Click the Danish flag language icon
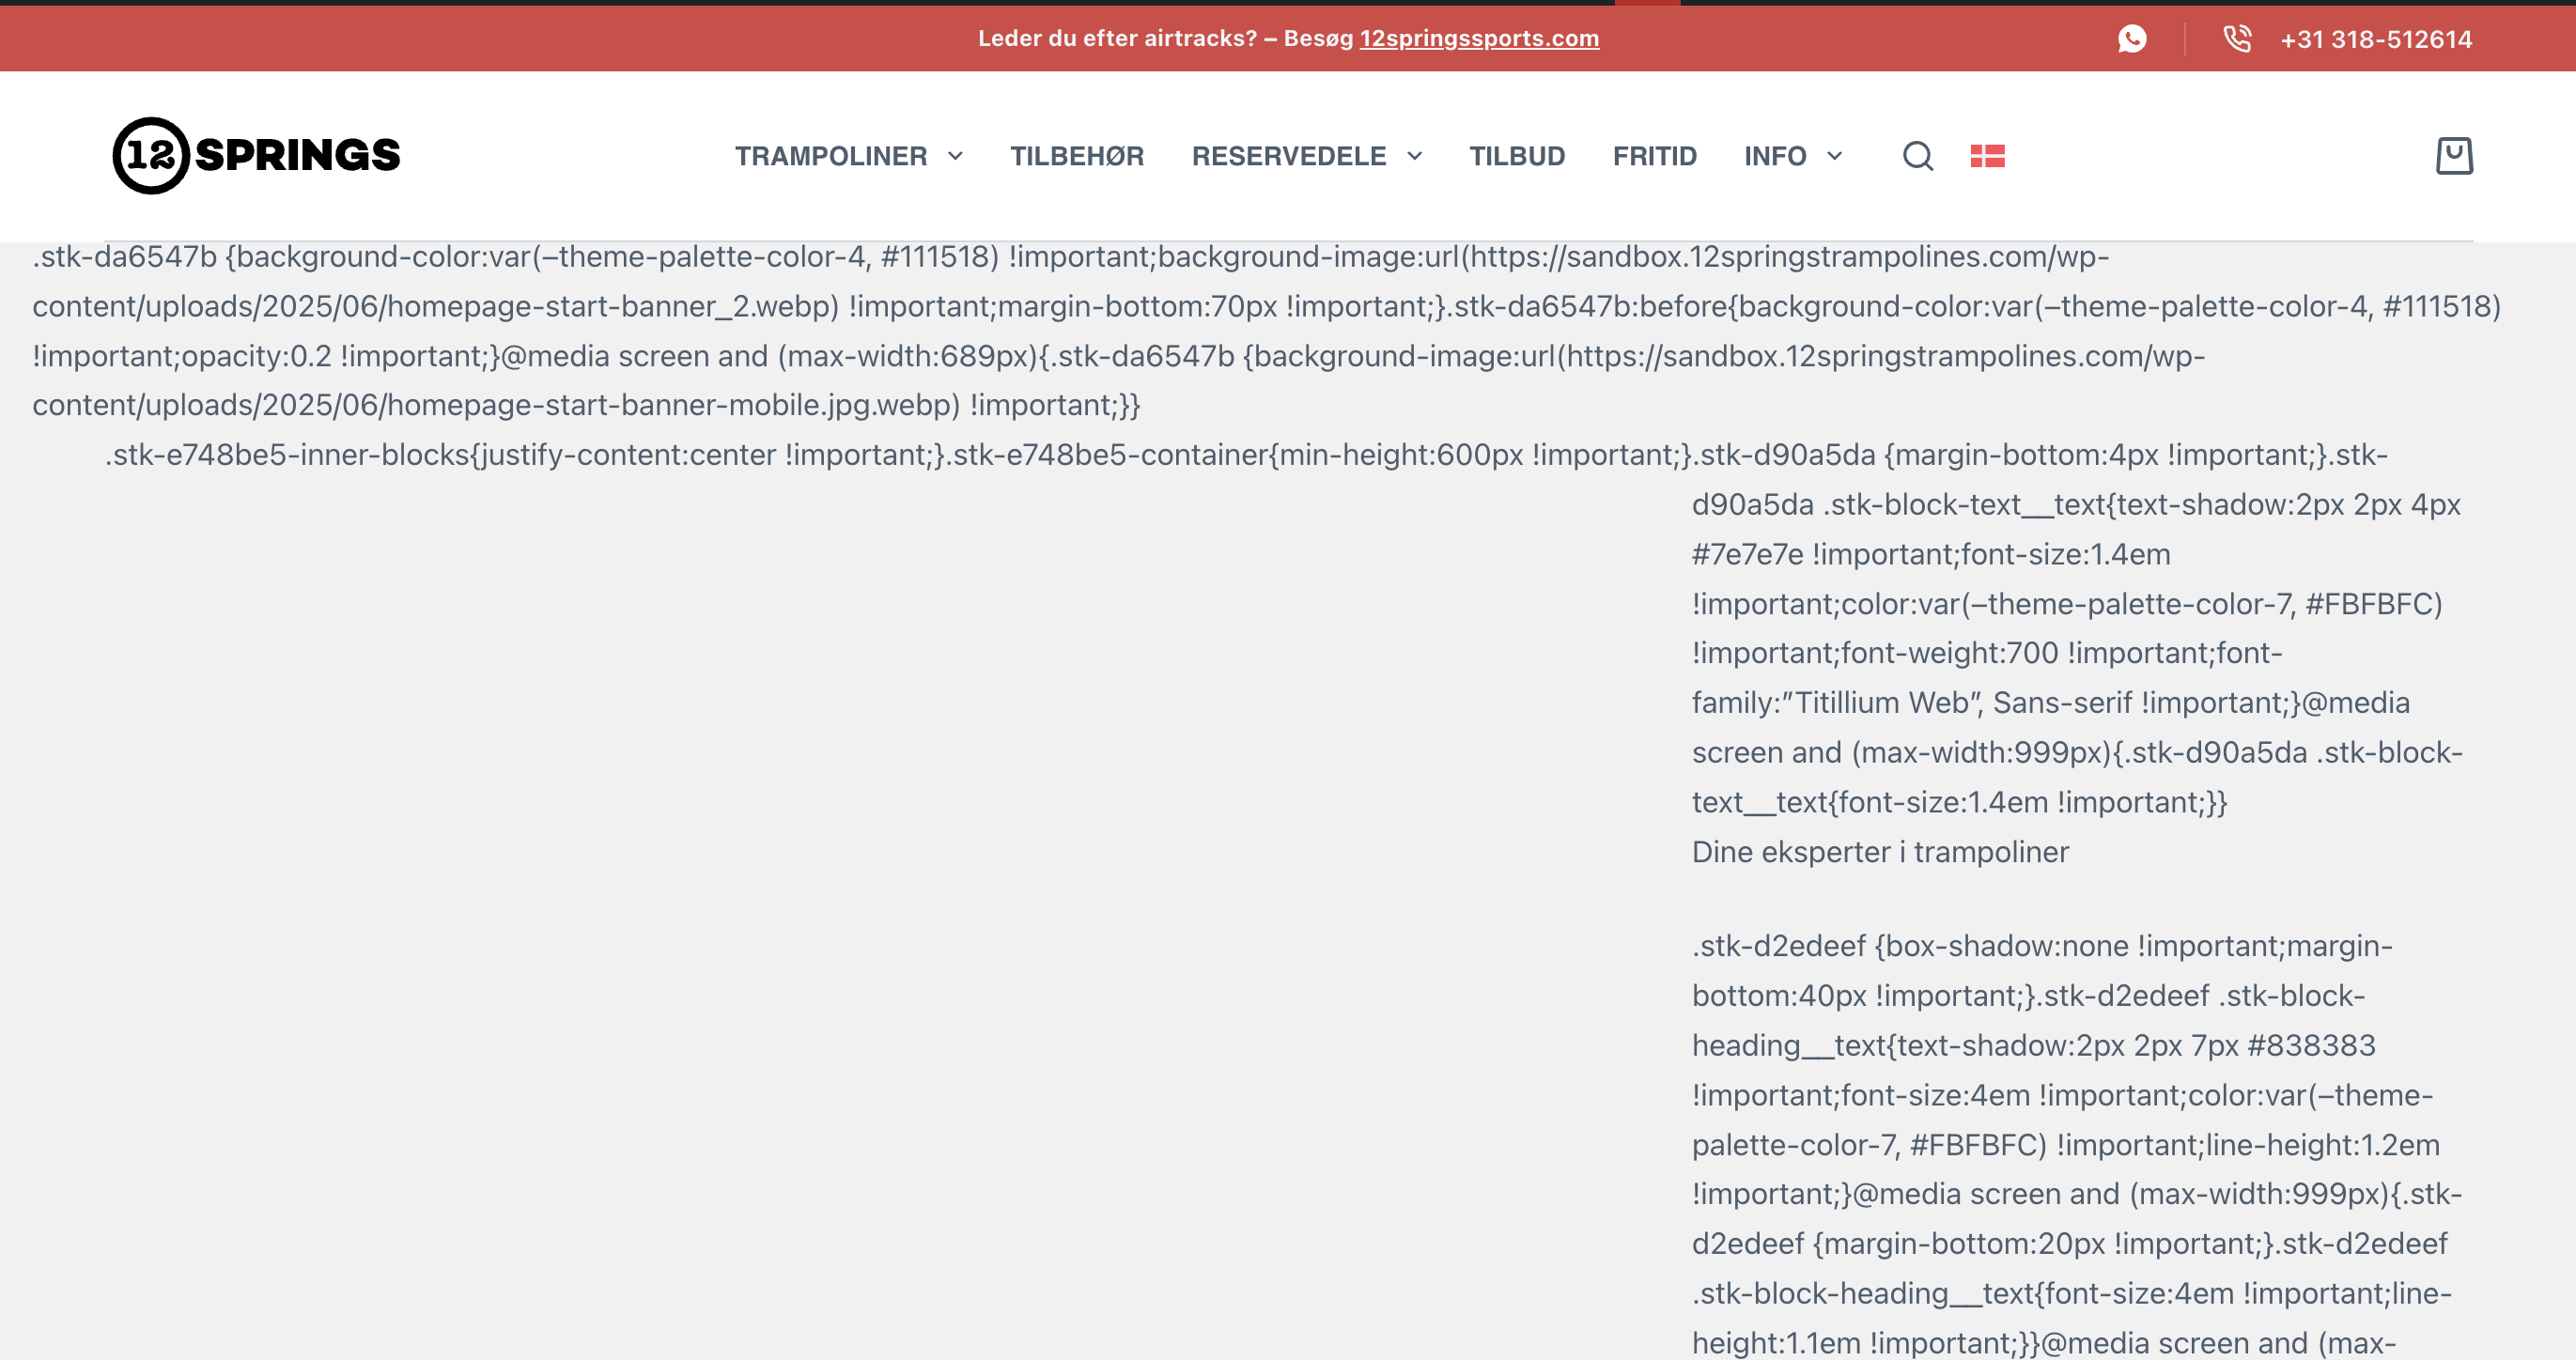 click(x=1987, y=156)
